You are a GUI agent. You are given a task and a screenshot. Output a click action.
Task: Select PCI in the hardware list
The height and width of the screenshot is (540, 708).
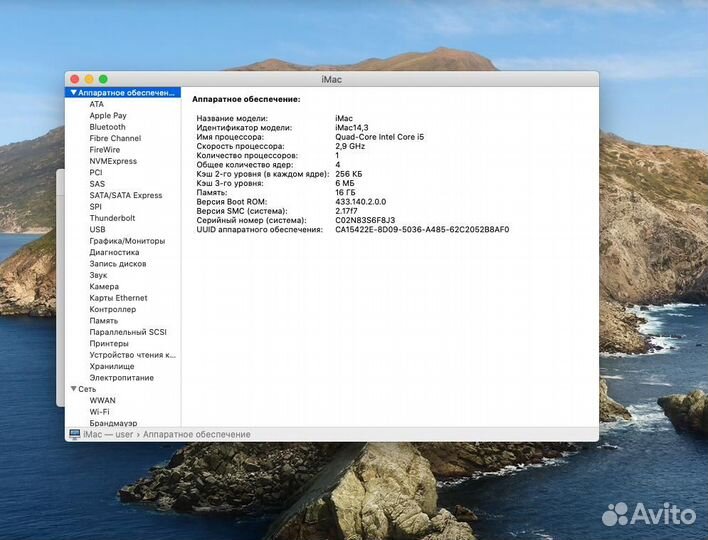point(96,172)
